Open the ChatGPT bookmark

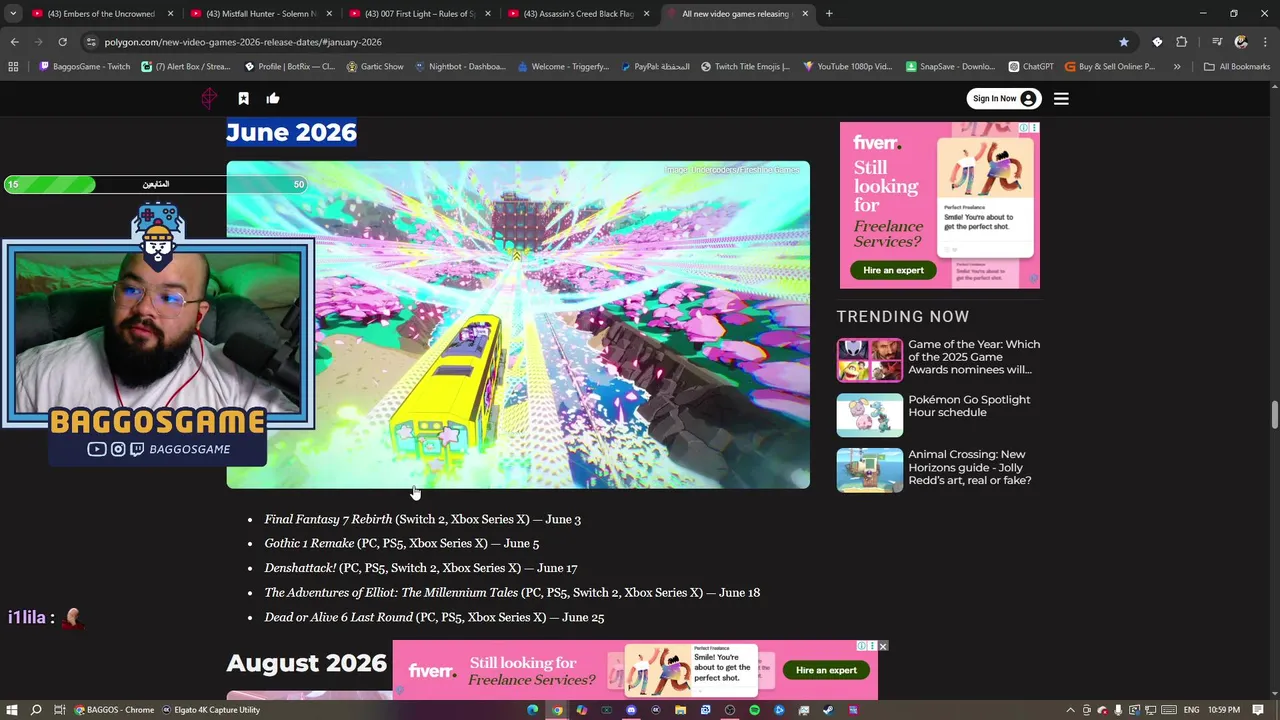[1031, 67]
